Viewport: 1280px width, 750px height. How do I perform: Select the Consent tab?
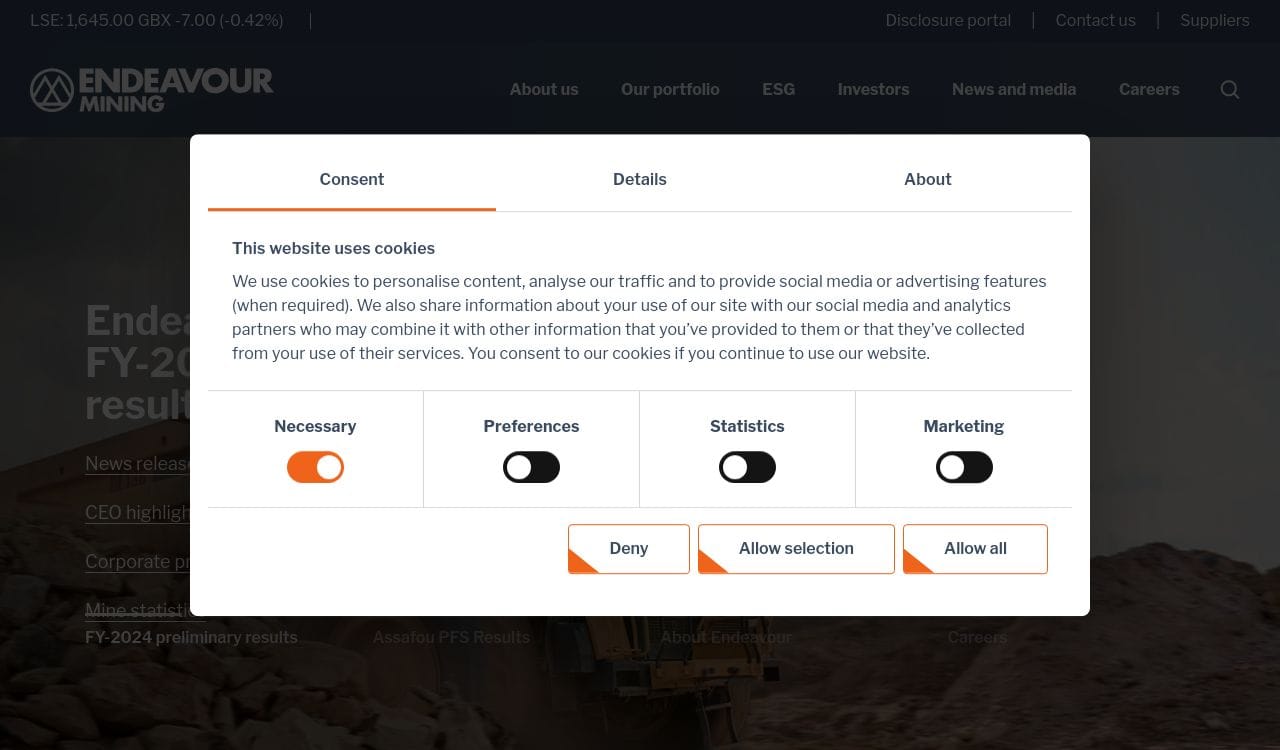click(x=351, y=180)
